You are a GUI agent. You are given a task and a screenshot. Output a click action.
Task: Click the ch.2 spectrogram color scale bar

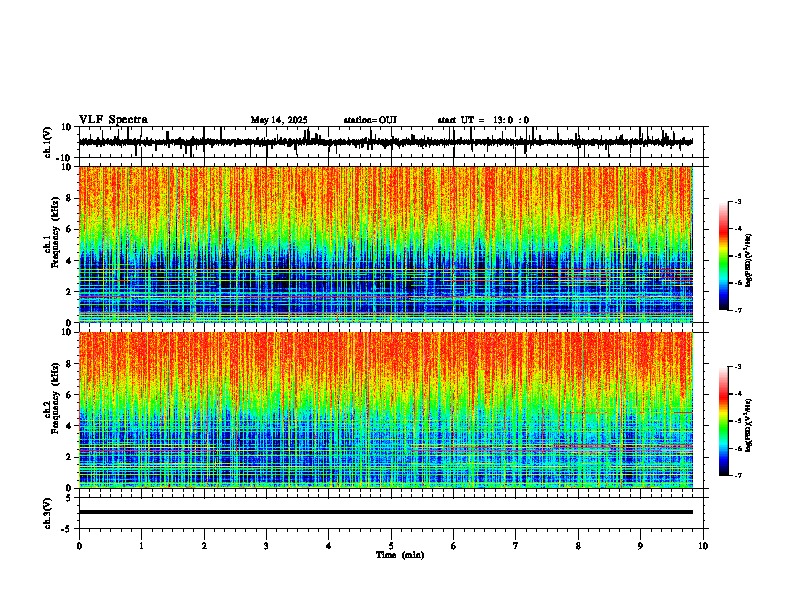723,421
